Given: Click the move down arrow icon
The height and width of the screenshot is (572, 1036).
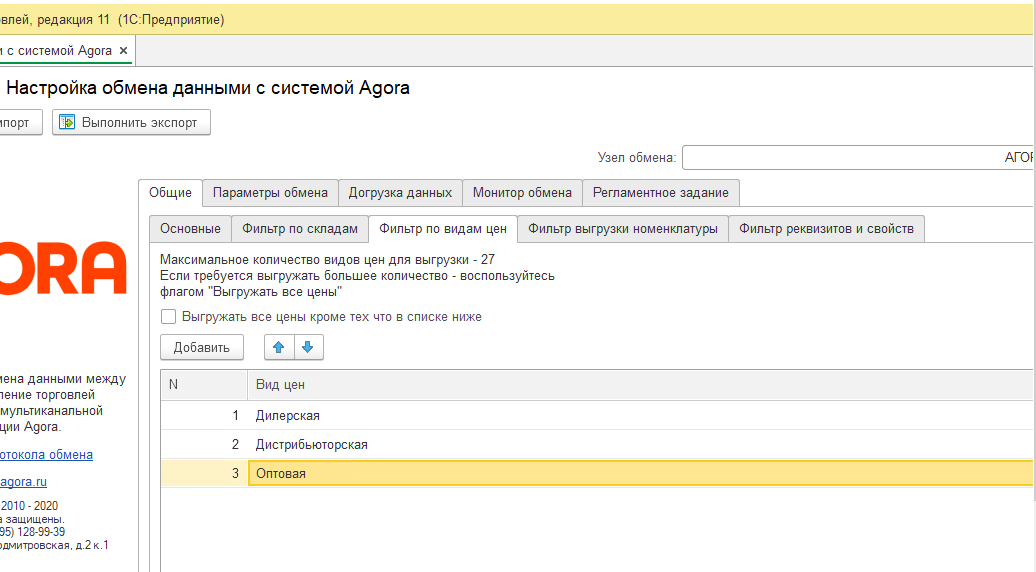Looking at the screenshot, I should [308, 347].
